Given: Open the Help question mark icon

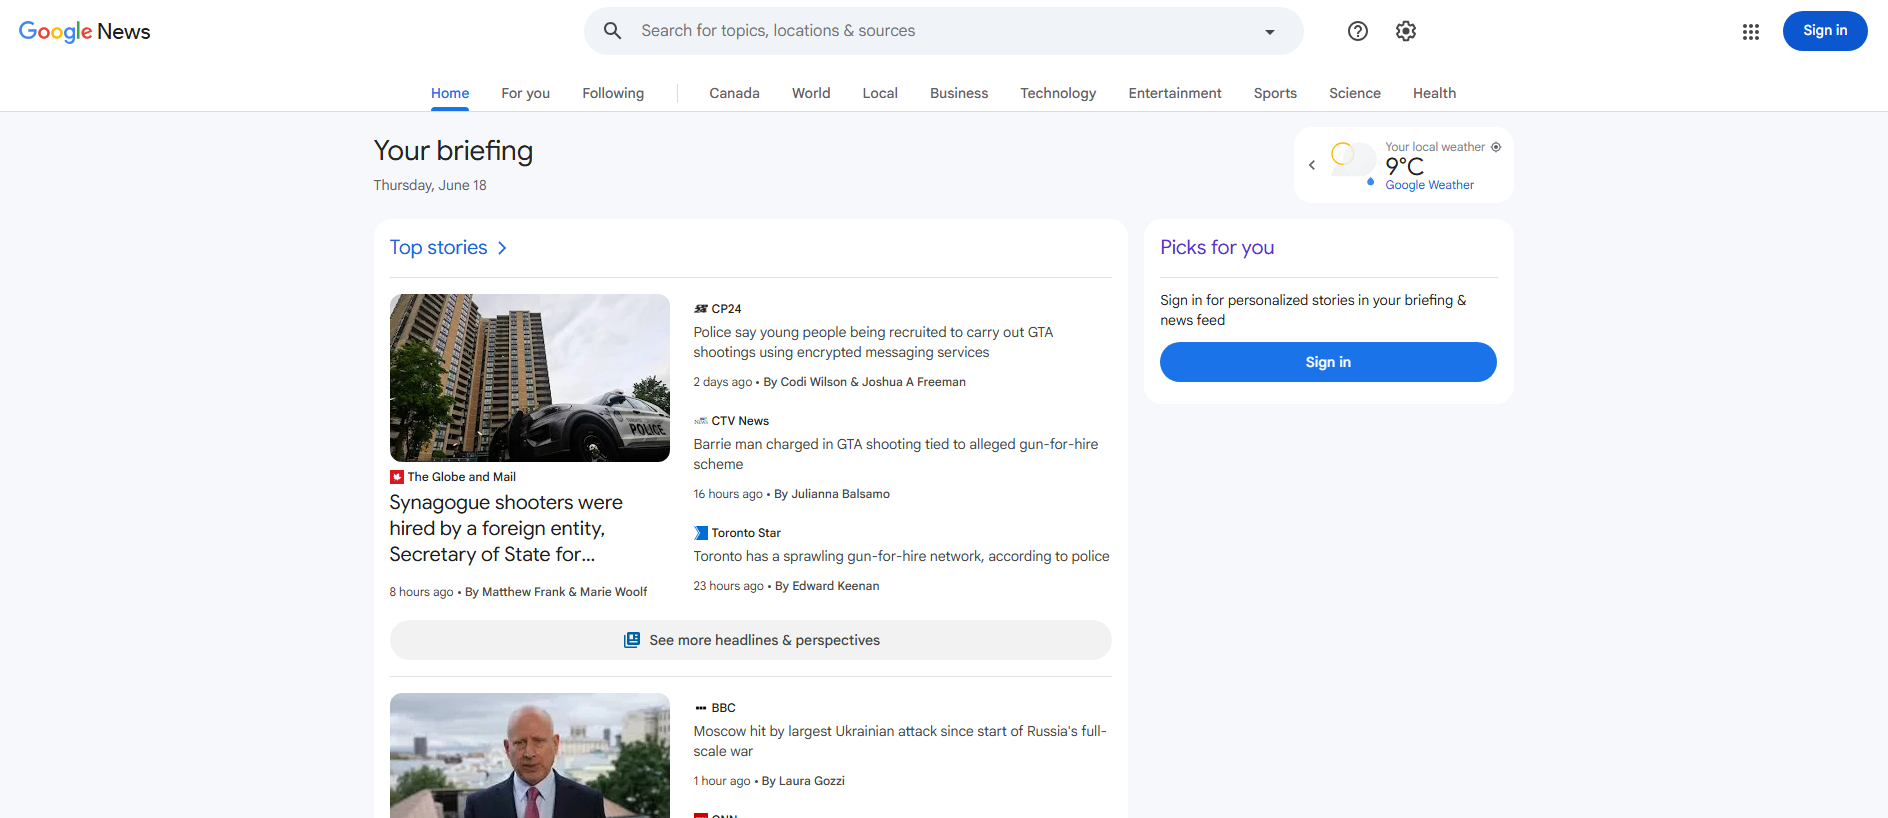Looking at the screenshot, I should [1357, 31].
